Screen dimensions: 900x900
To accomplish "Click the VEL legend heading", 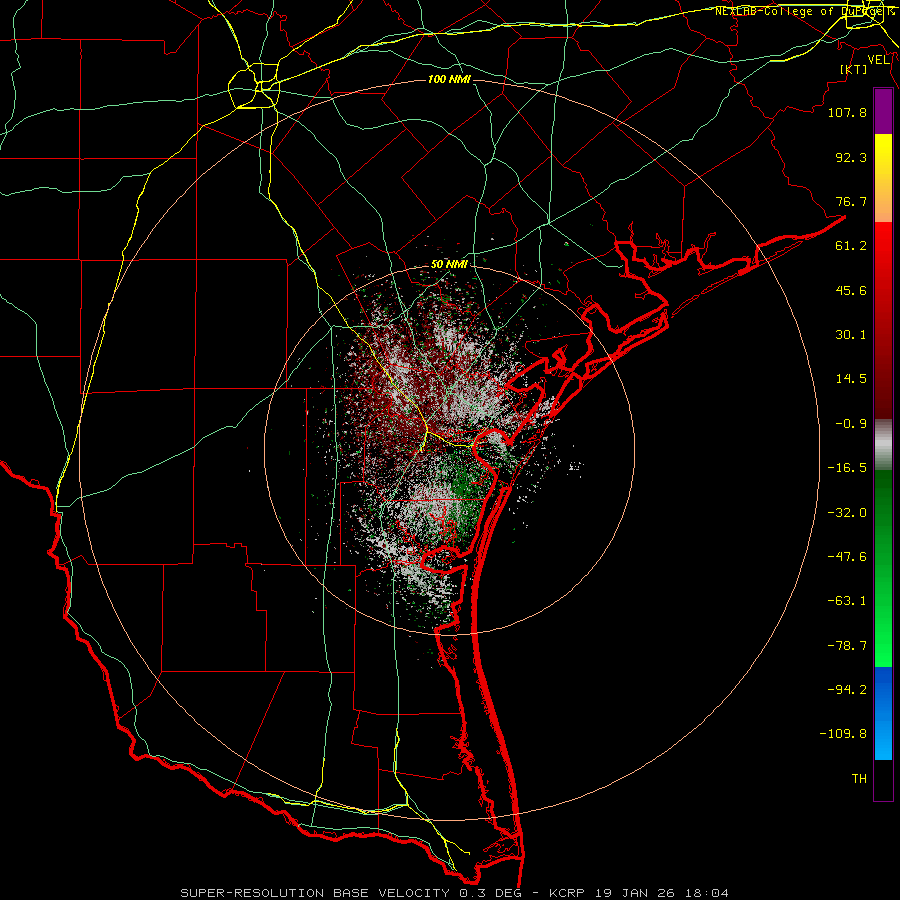I will click(x=879, y=59).
